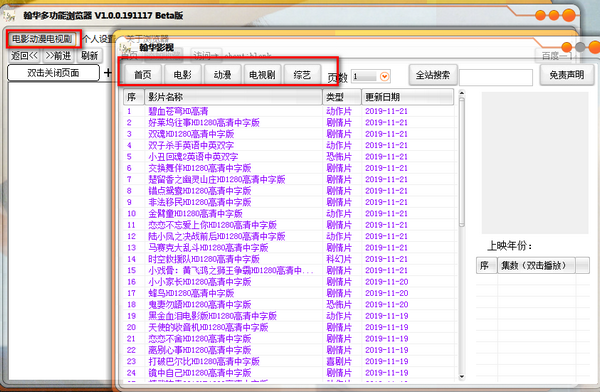The height and width of the screenshot is (392, 600).
Task: Select movie 黑金血泪电影版HD1280高清中字版
Action: [213, 316]
